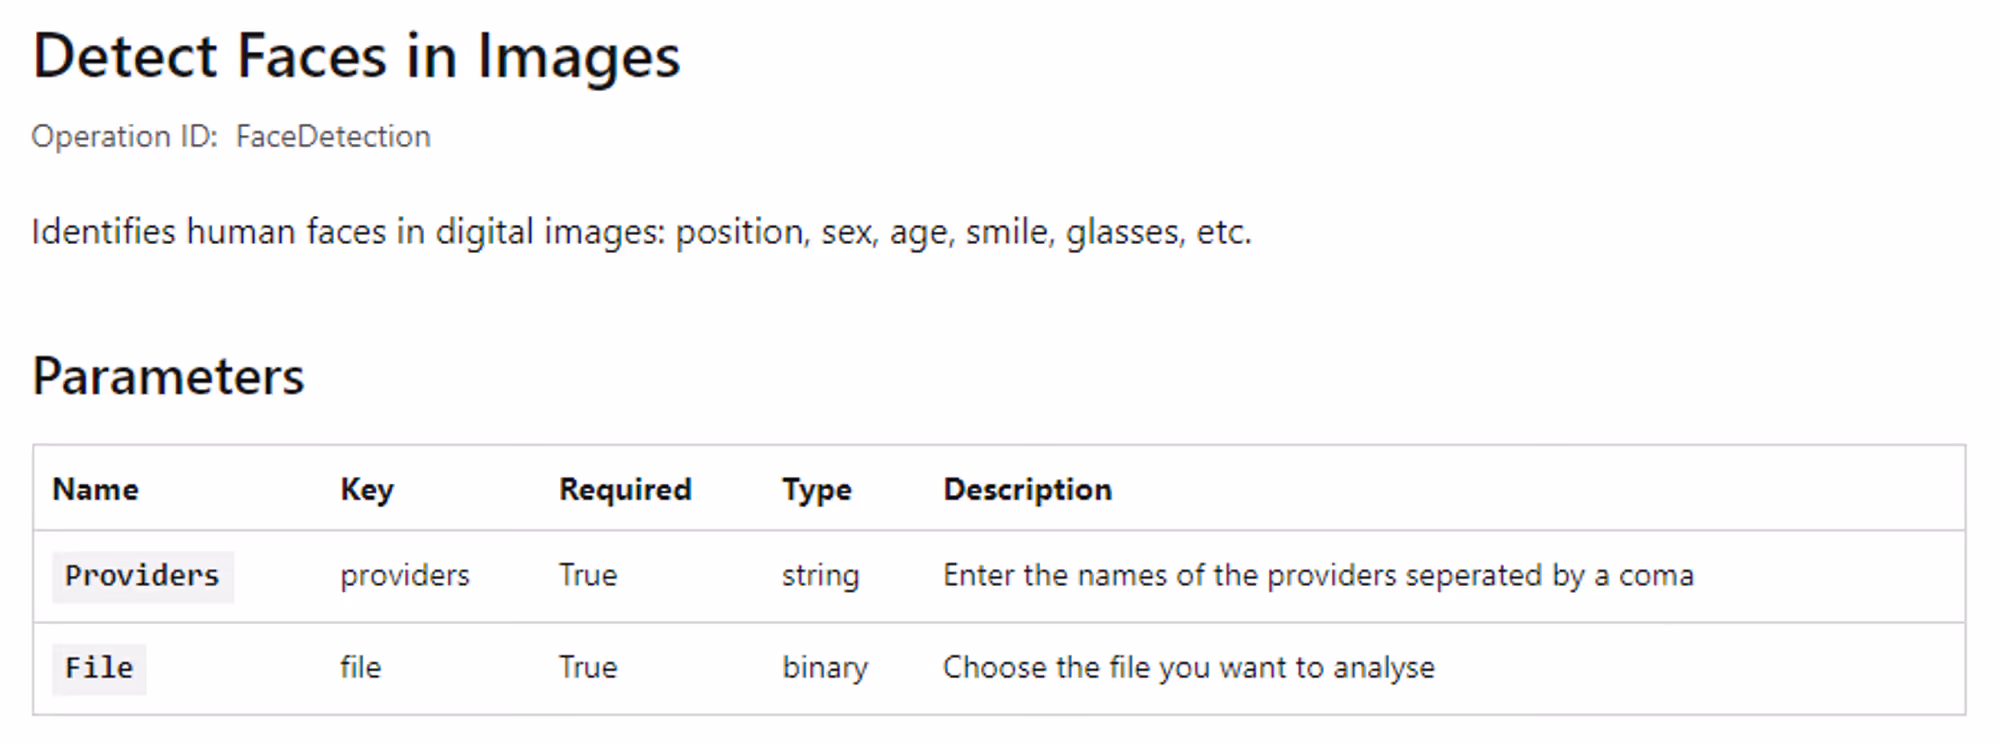The width and height of the screenshot is (2000, 745).
Task: Click the Required 'True' value for File
Action: tap(588, 667)
